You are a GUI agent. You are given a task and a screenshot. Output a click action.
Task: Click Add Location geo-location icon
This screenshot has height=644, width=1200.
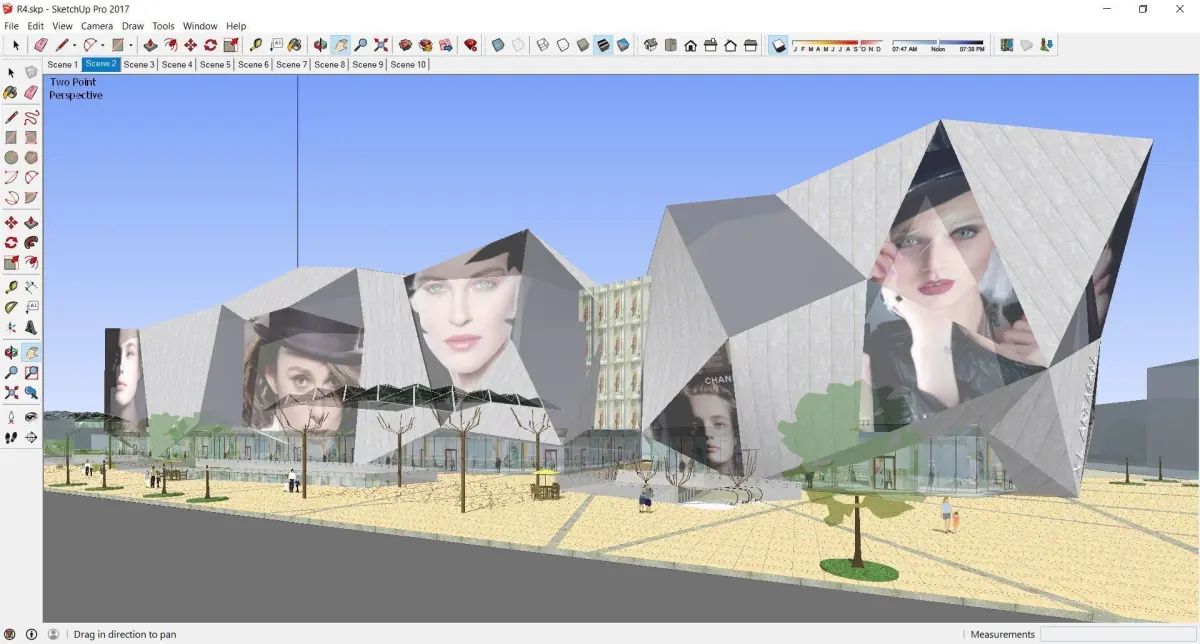point(1006,45)
